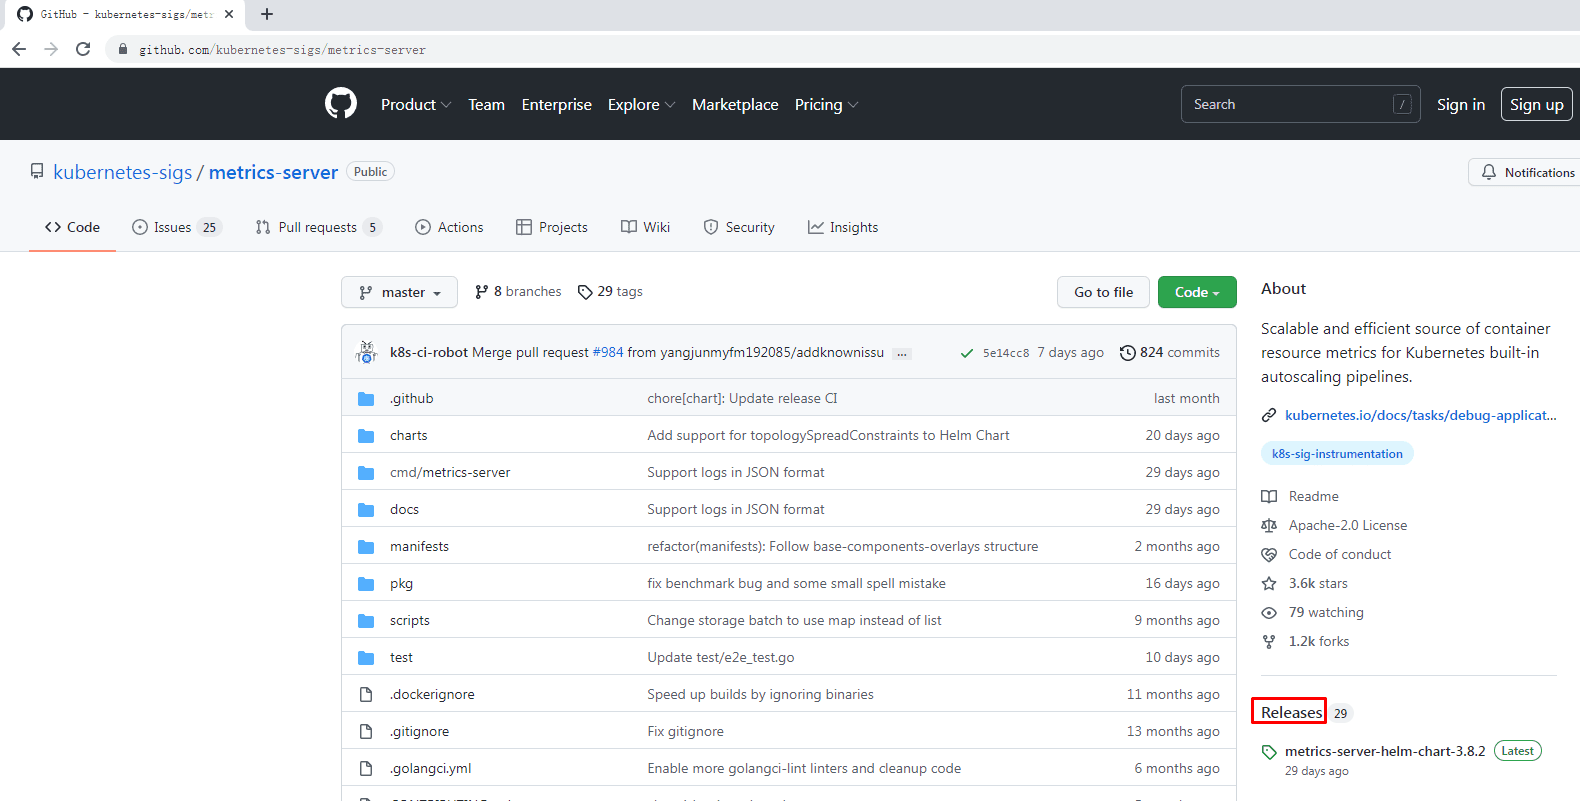Open pull request #984 link
This screenshot has width=1580, height=801.
(x=608, y=352)
